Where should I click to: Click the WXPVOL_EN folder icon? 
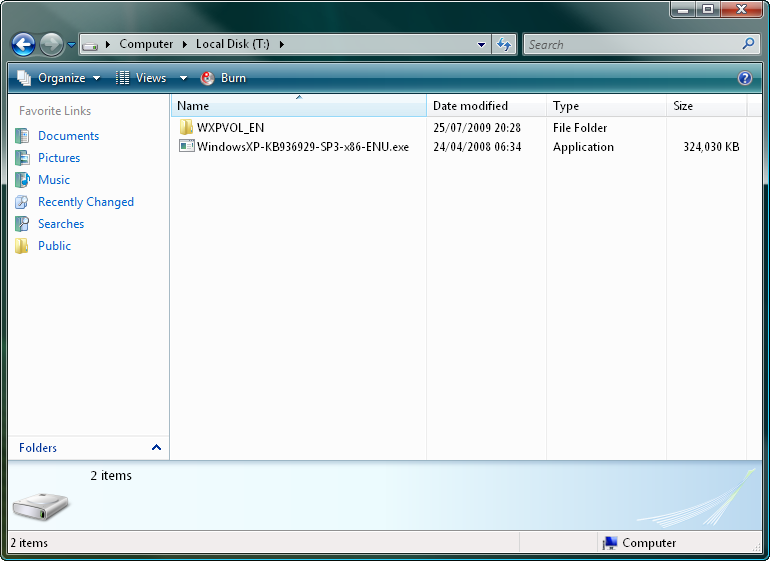[186, 127]
